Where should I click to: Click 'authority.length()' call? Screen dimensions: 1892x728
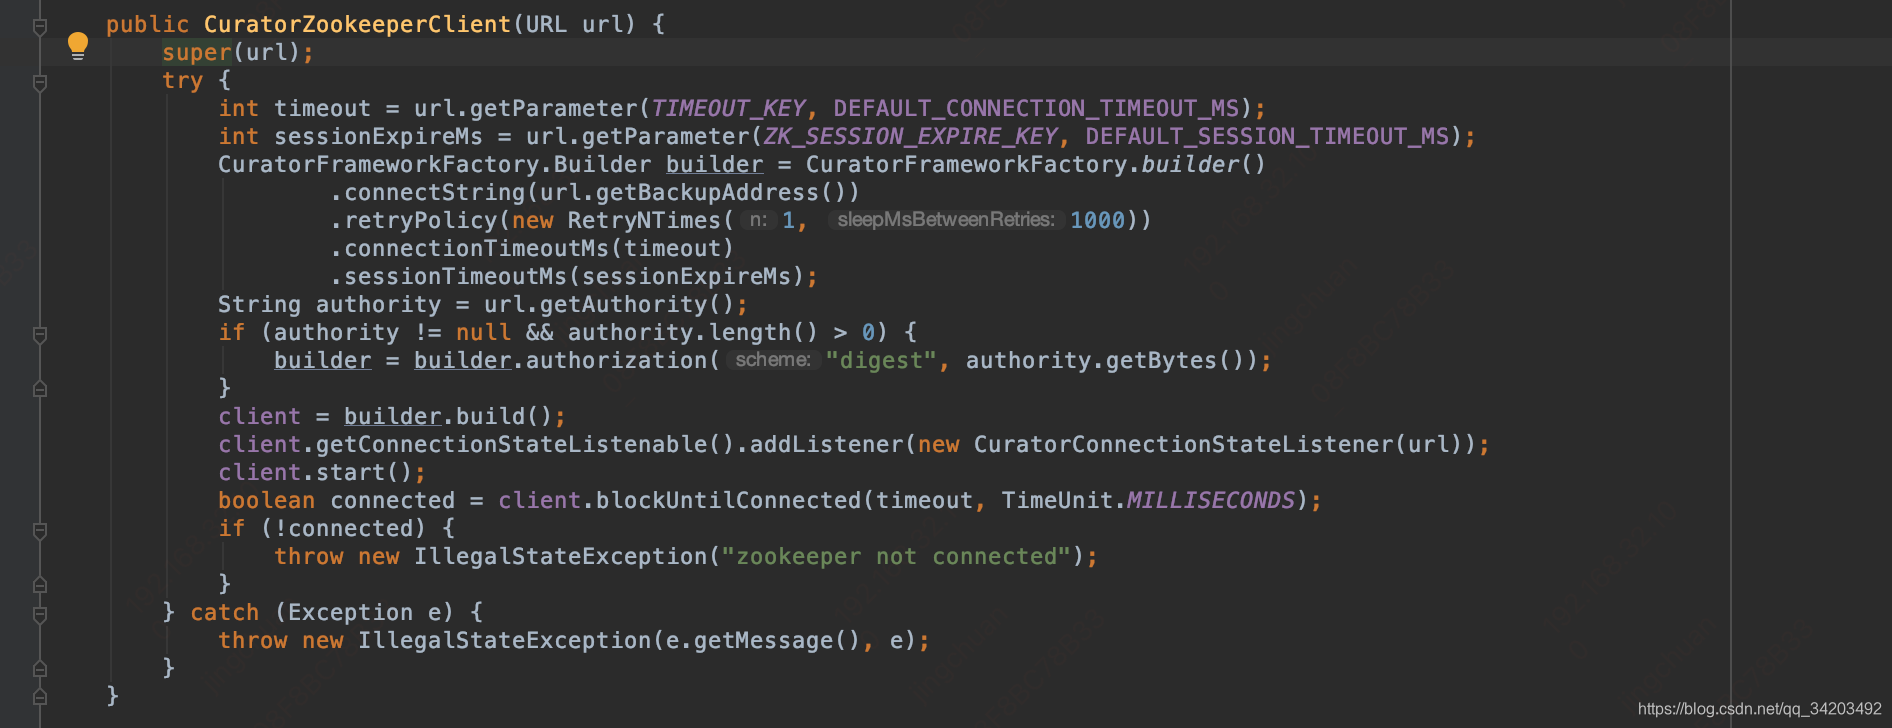pos(693,332)
